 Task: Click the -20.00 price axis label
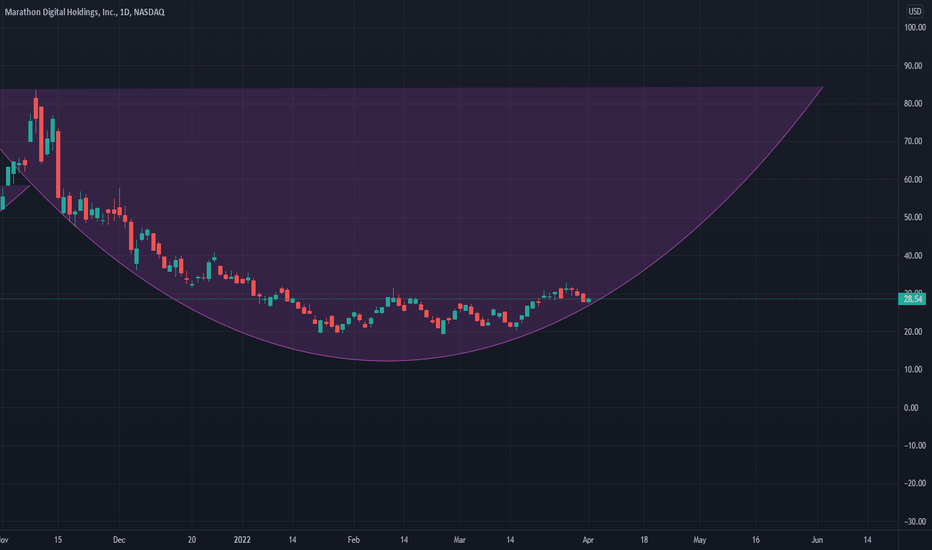(x=913, y=483)
